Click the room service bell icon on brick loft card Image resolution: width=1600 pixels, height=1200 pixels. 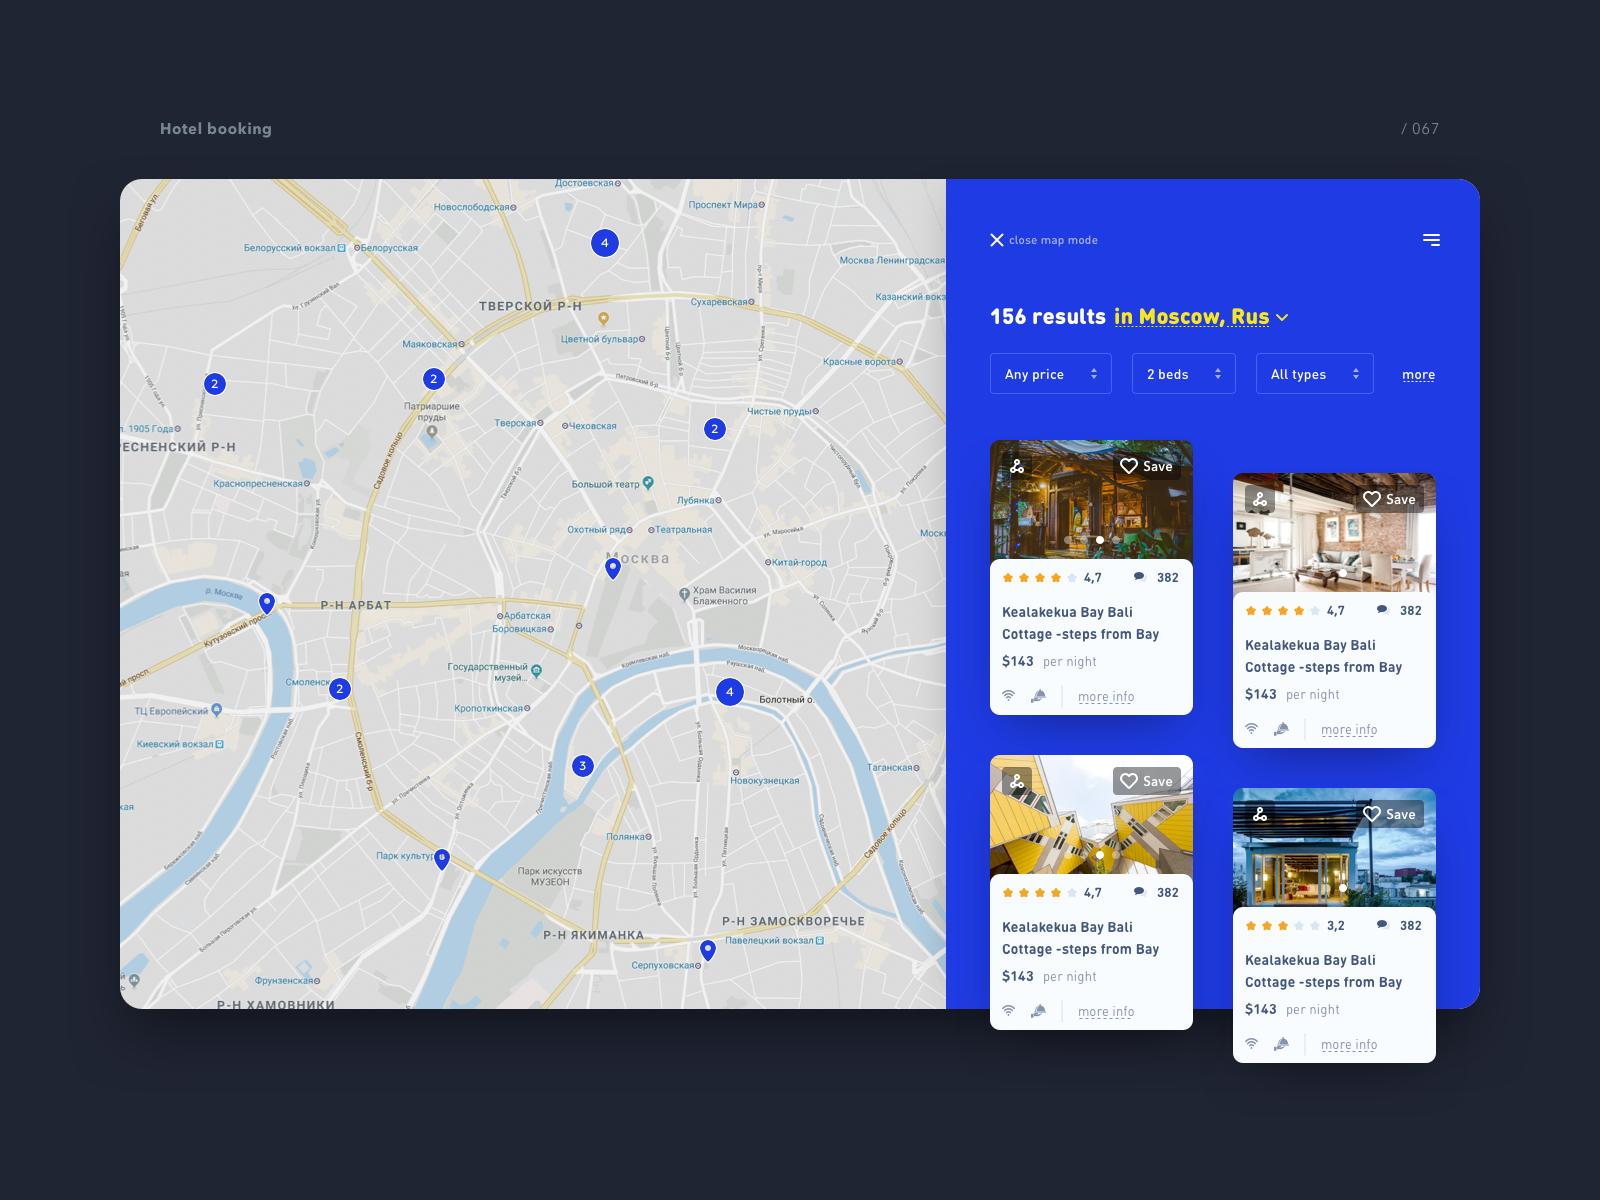[1281, 729]
